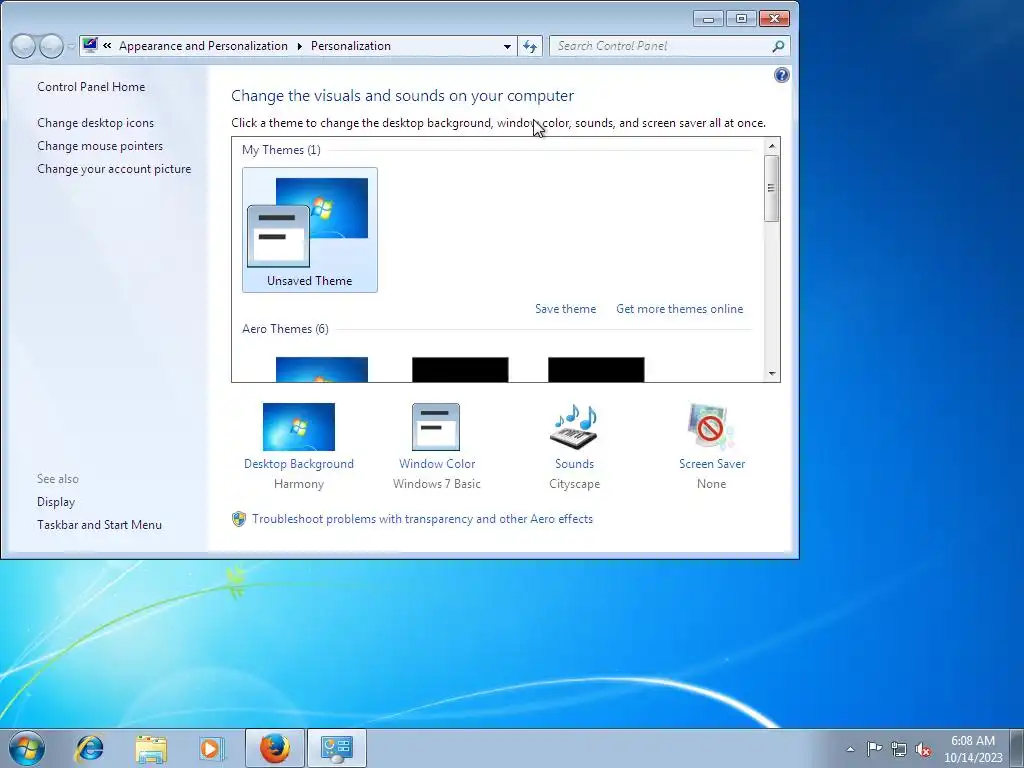Click the refresh button beside address bar
Screen dimensions: 1024x768
530,46
